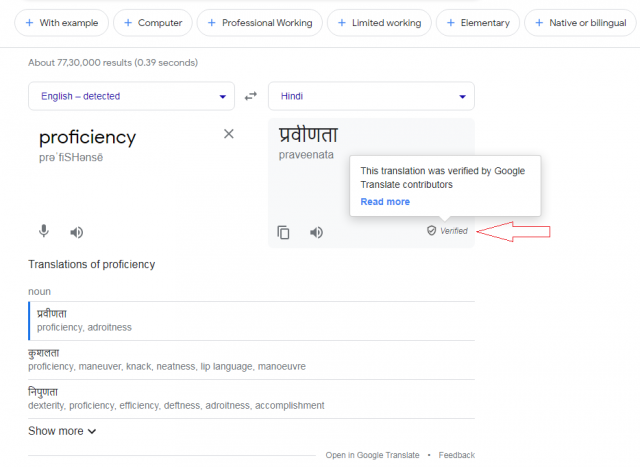Click the 'Translations of proficiency' heading

pyautogui.click(x=91, y=265)
